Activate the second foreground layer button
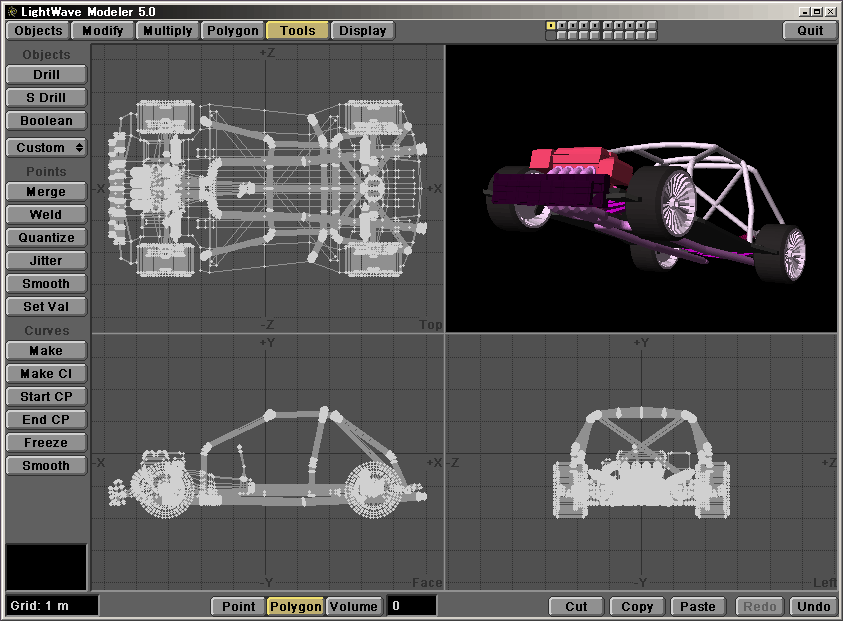This screenshot has width=843, height=621. tap(561, 25)
